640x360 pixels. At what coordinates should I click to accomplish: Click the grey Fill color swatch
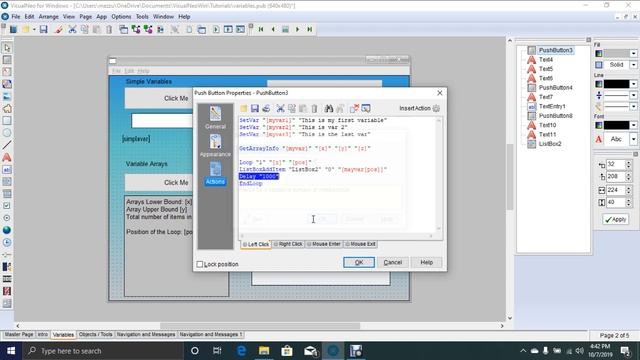click(616, 53)
